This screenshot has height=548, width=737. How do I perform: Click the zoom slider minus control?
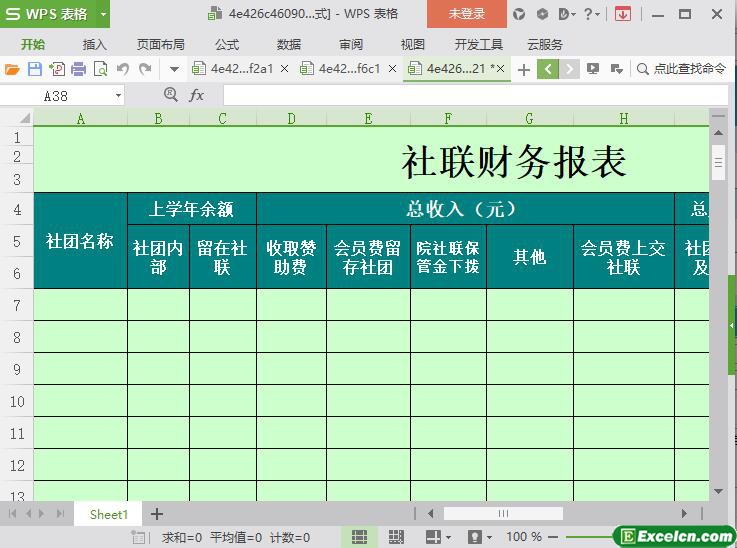[552, 537]
